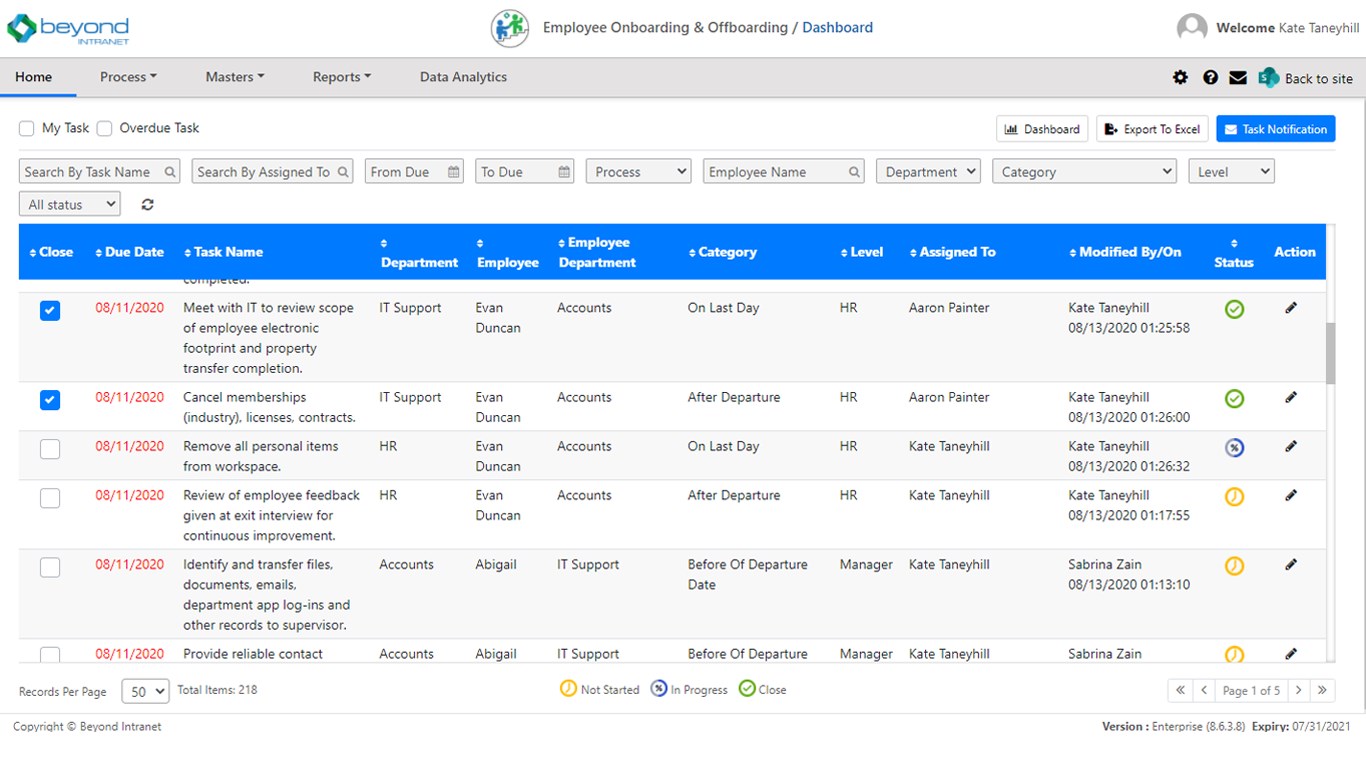Click the refresh filters icon beside All status

click(148, 204)
